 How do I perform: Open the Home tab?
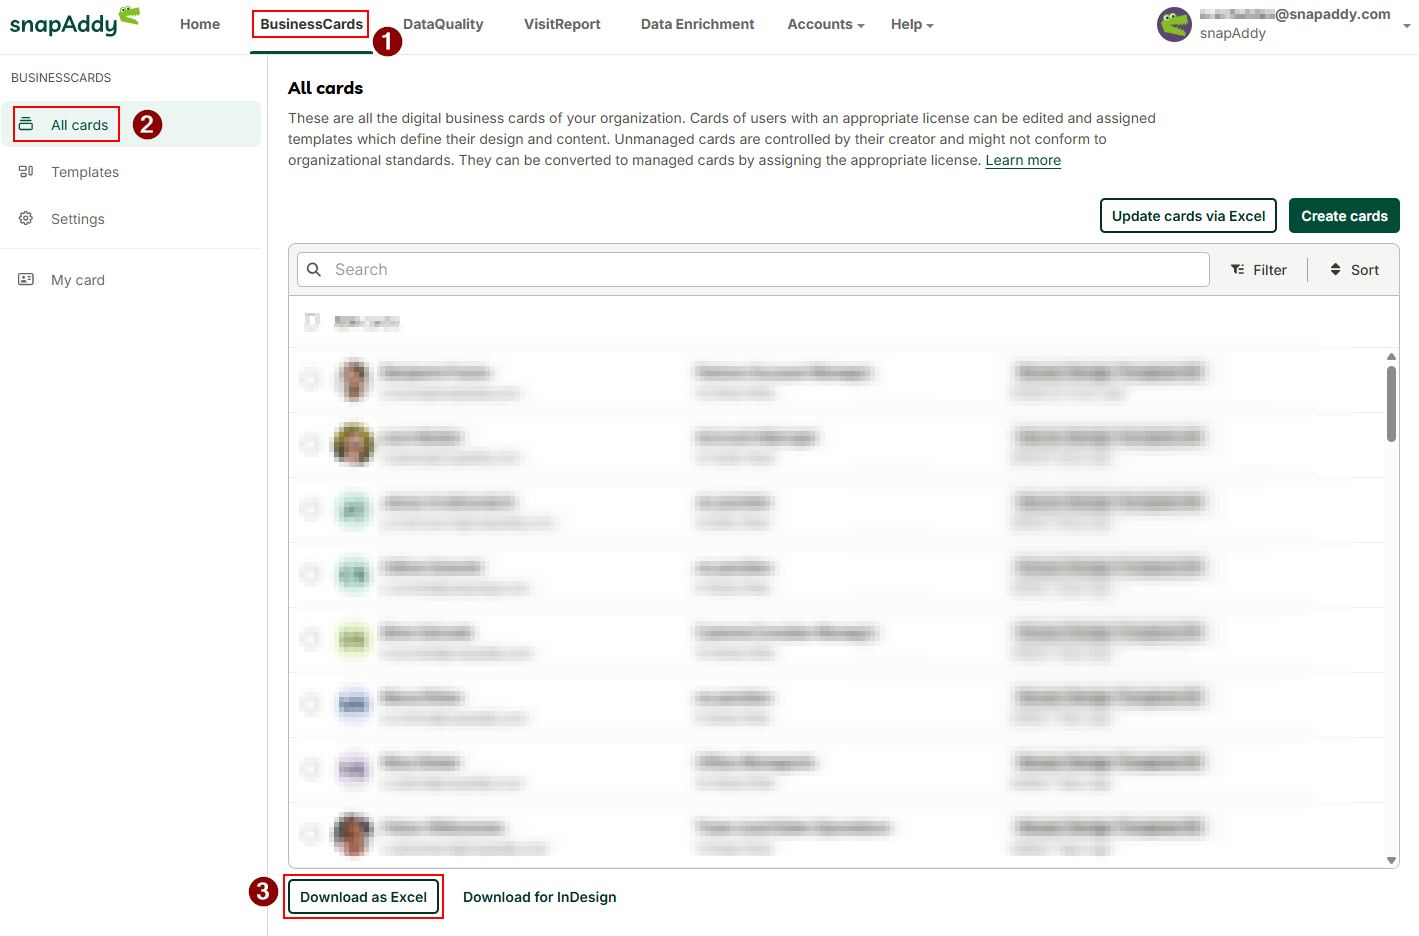click(200, 24)
